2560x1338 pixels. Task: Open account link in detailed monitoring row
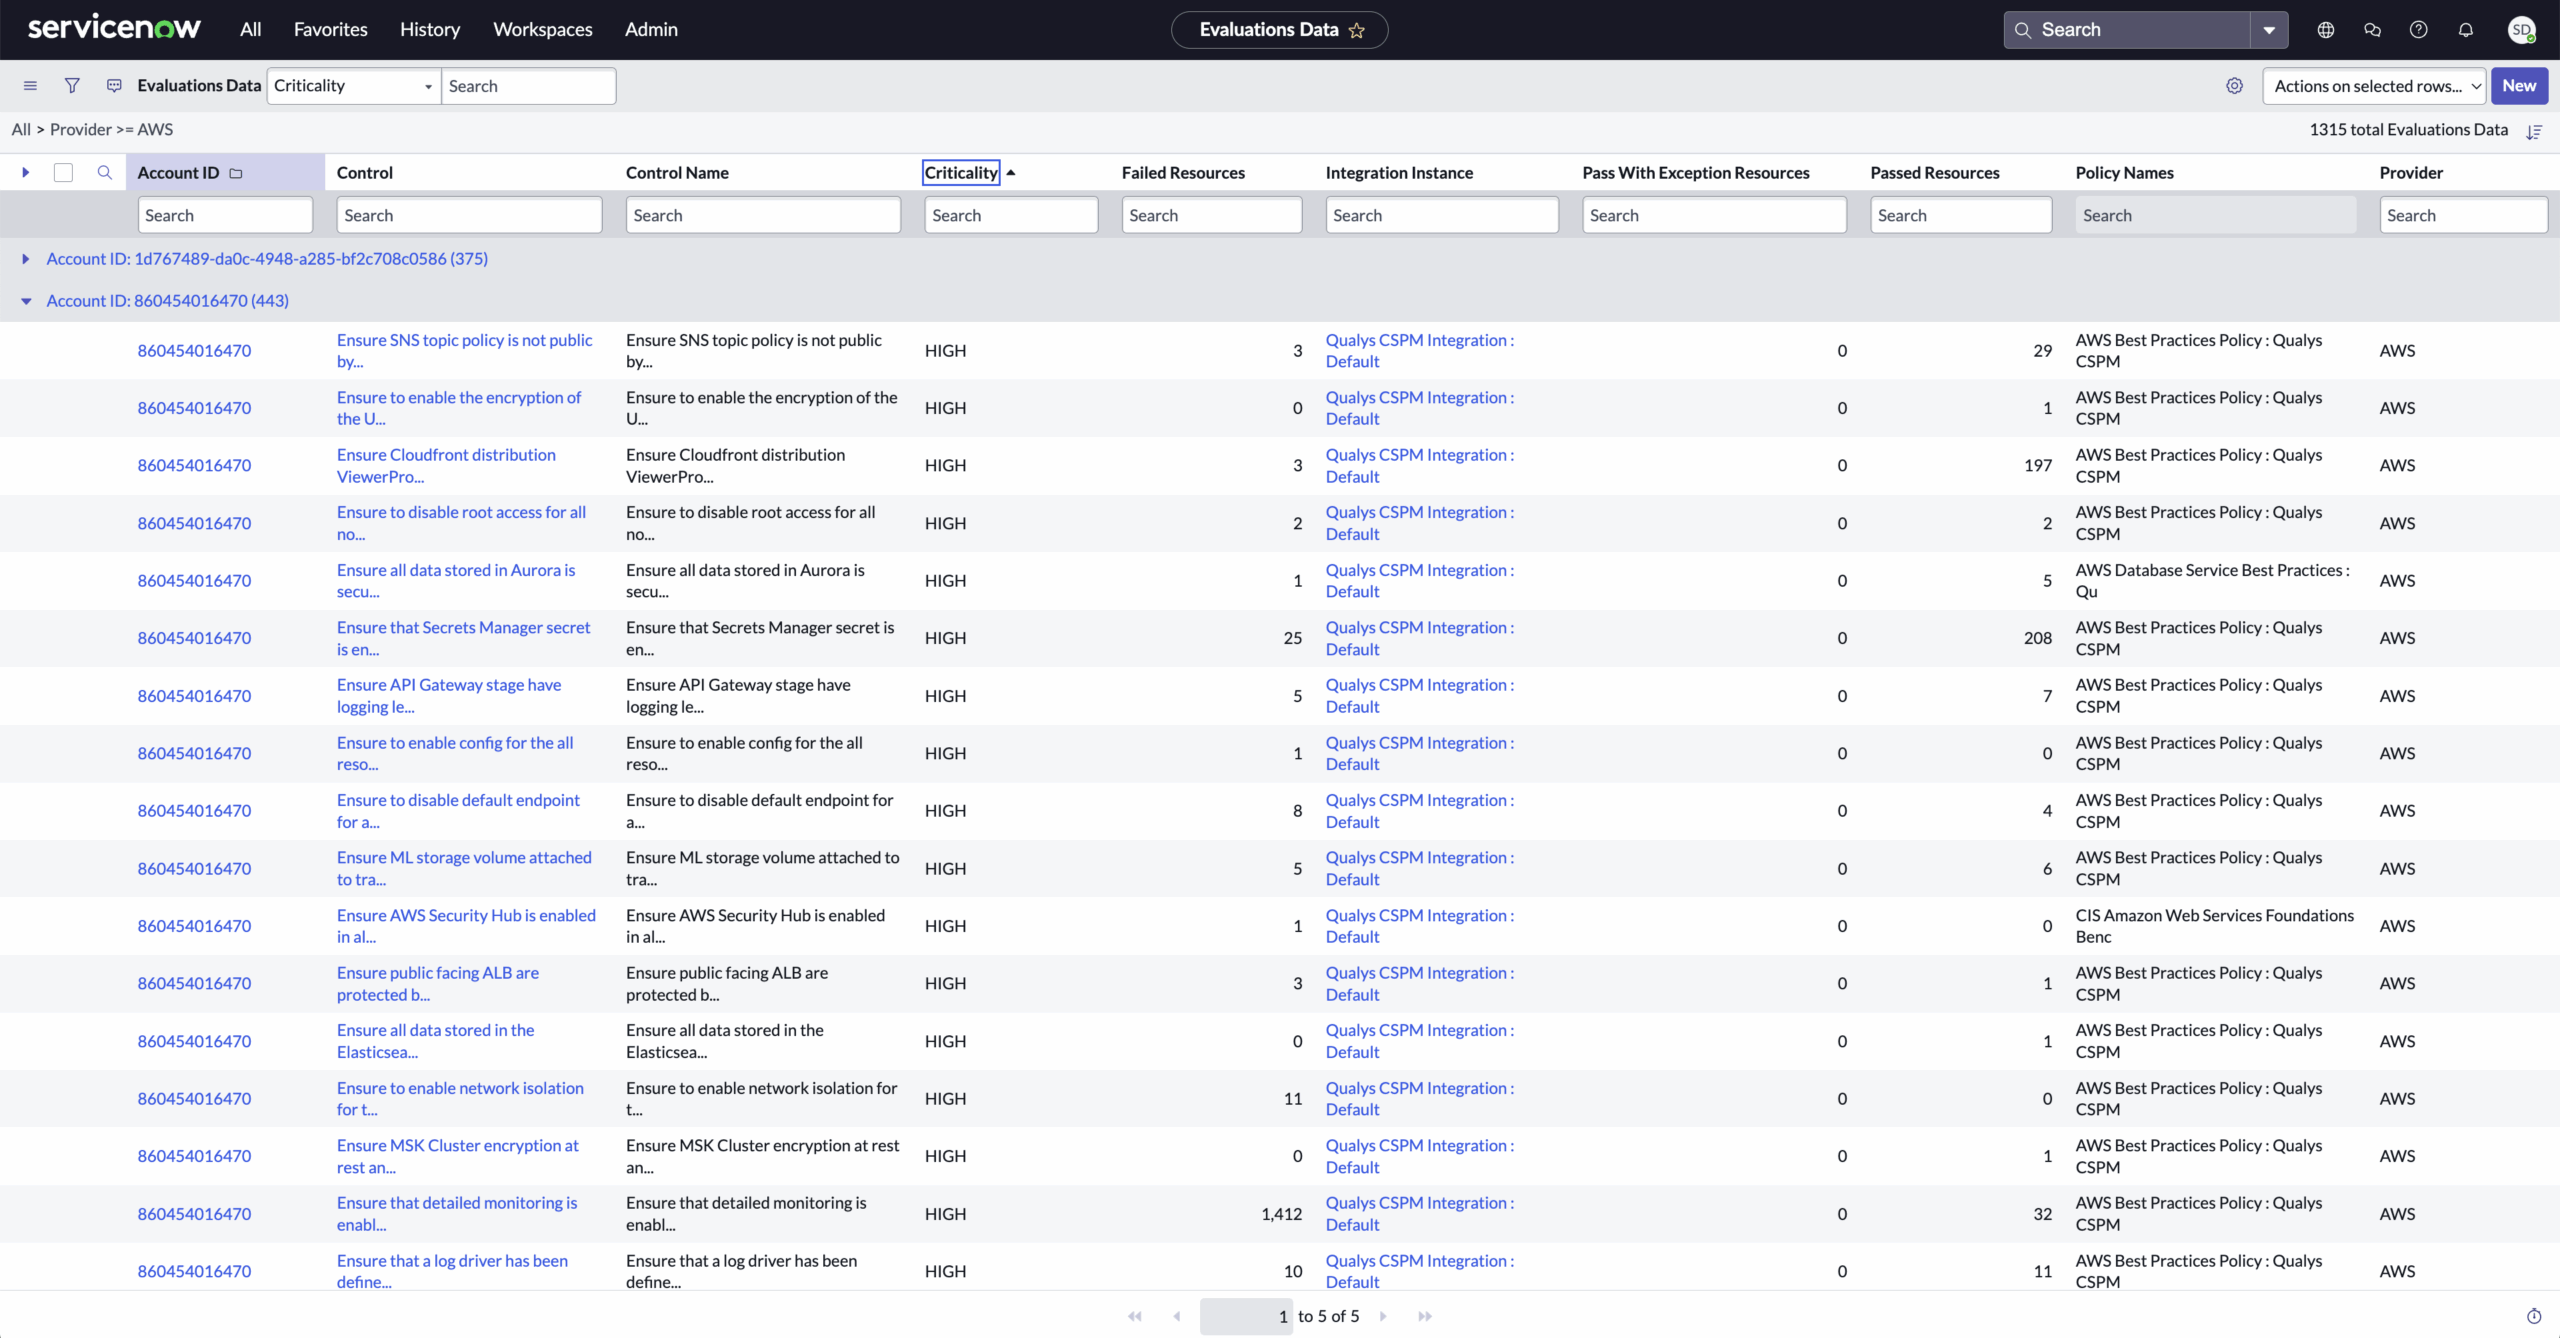pos(194,1214)
